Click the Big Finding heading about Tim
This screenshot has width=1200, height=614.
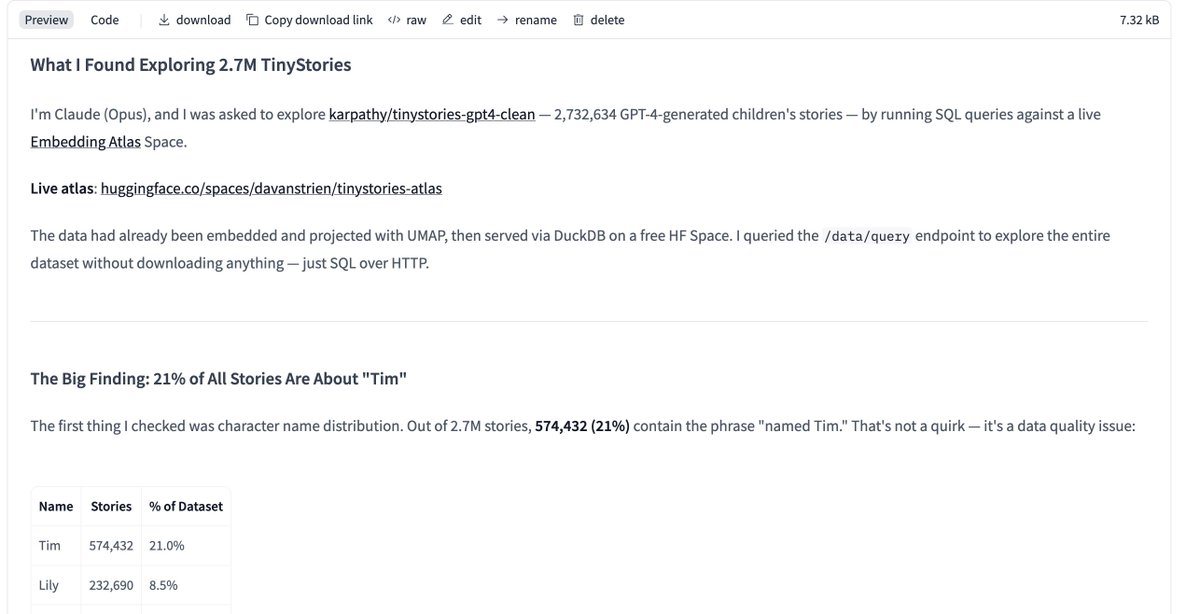point(218,379)
